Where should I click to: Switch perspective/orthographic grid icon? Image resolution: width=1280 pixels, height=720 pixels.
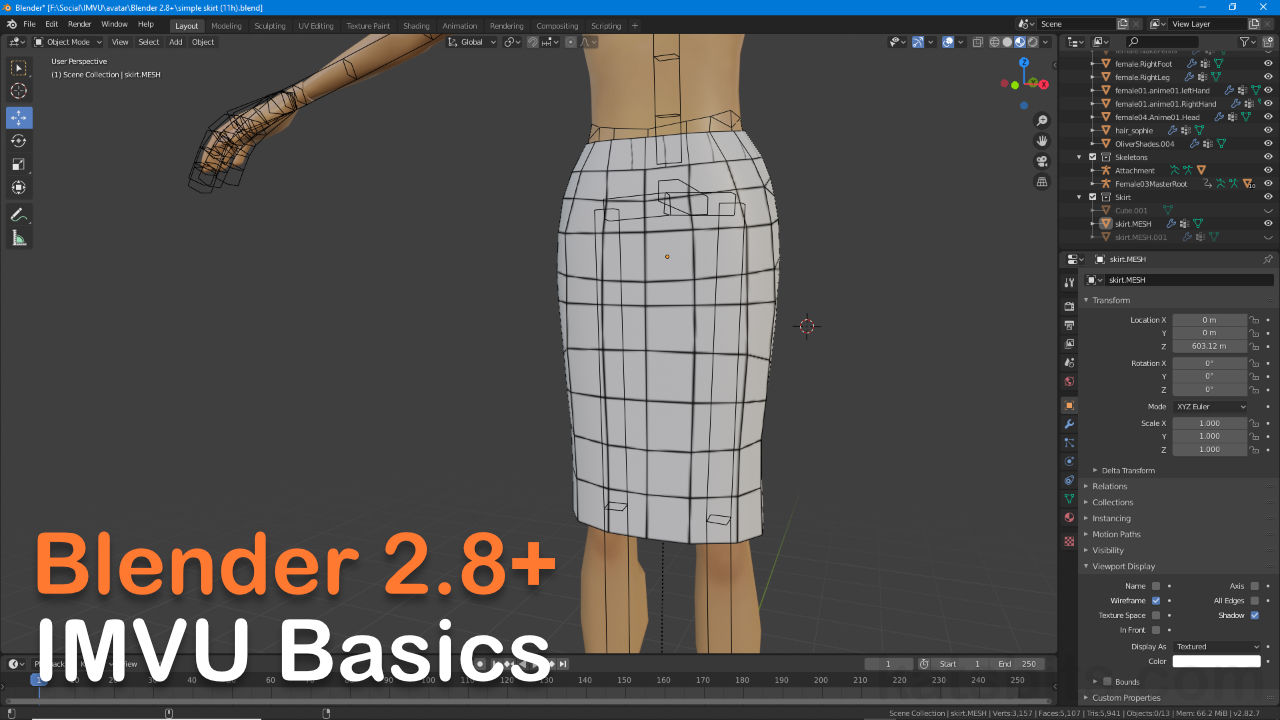[x=1042, y=182]
